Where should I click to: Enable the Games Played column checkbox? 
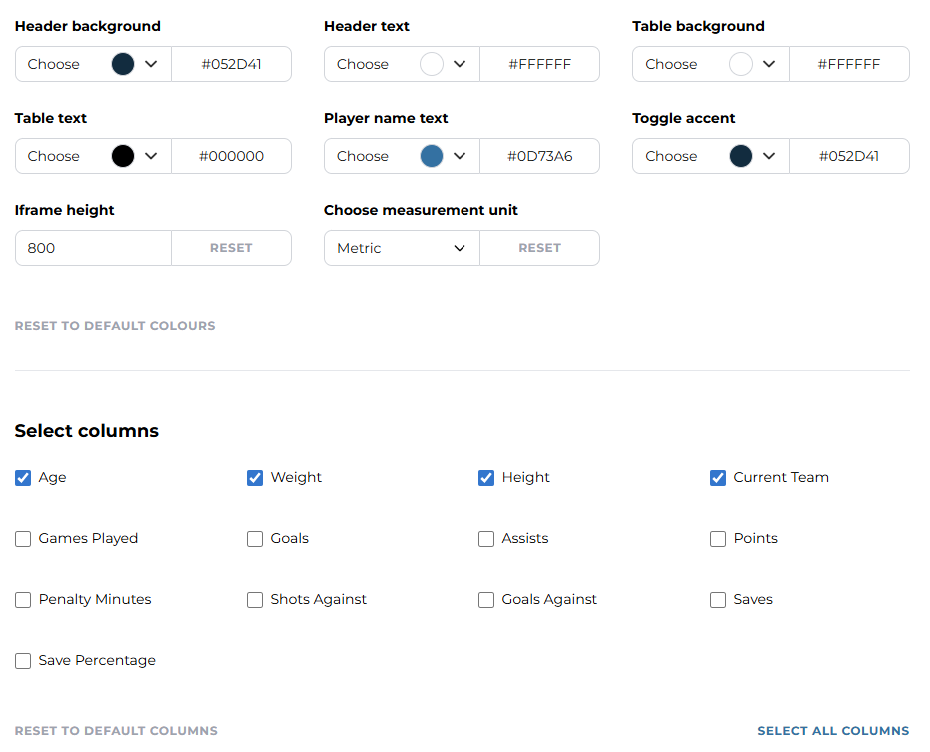23,539
